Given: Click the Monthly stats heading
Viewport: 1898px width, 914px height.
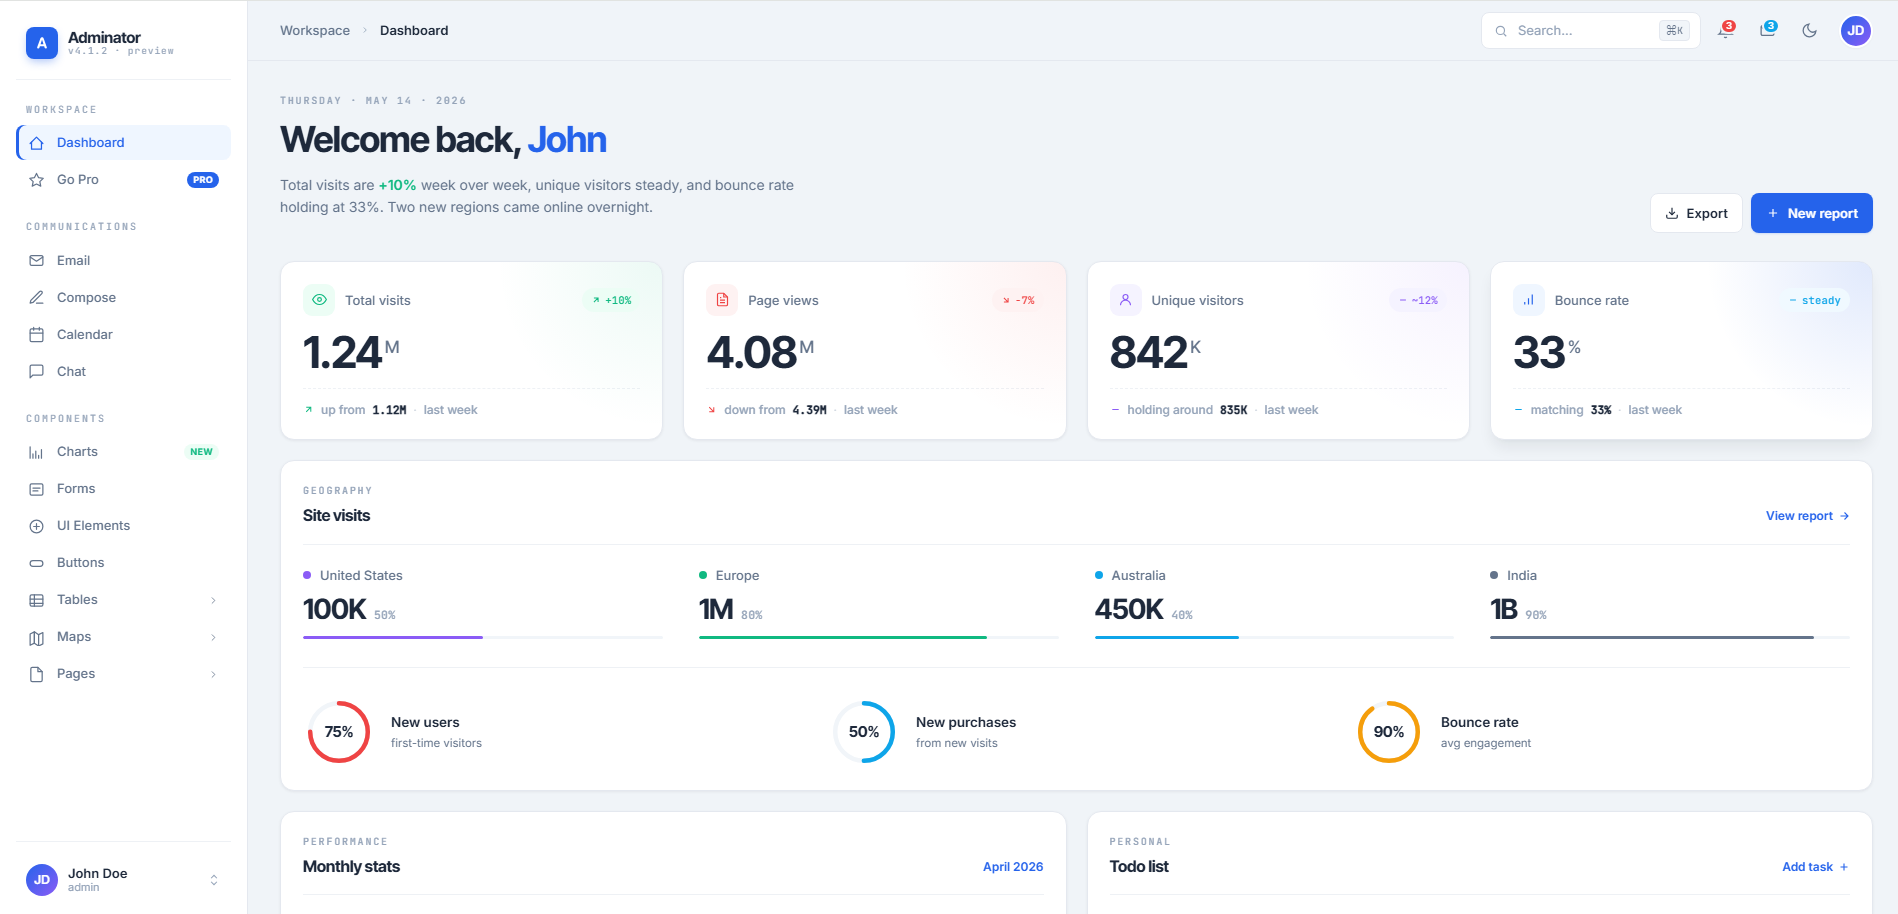Looking at the screenshot, I should (351, 867).
